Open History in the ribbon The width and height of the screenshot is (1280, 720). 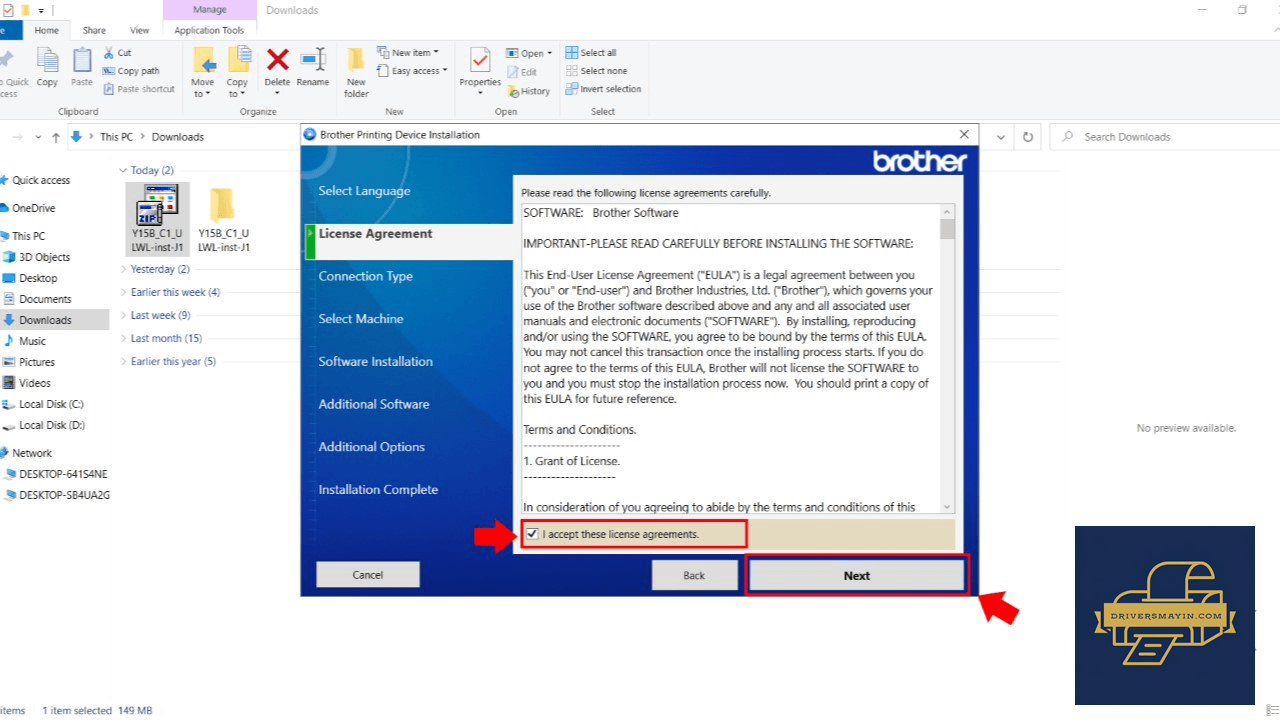[x=528, y=91]
